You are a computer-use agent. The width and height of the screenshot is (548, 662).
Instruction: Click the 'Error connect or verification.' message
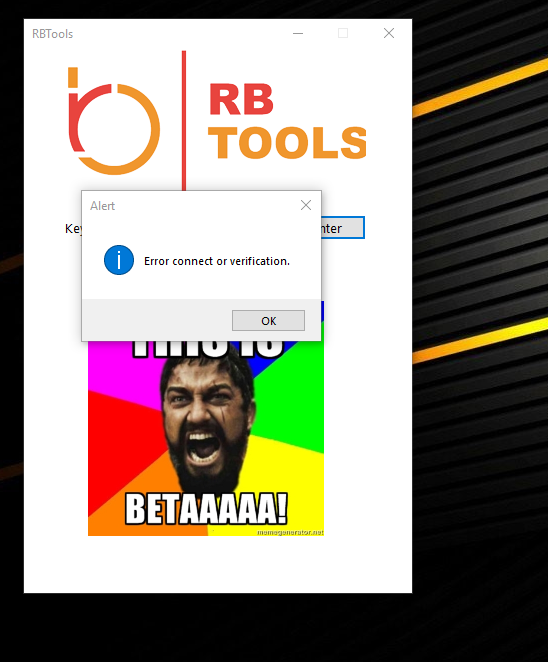tap(217, 261)
